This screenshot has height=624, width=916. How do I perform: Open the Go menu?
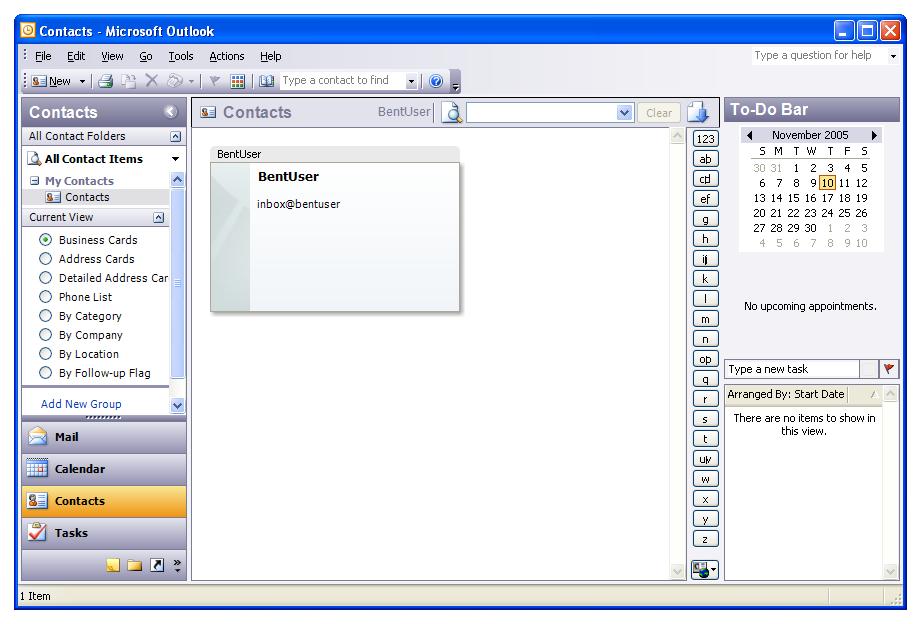pos(145,56)
